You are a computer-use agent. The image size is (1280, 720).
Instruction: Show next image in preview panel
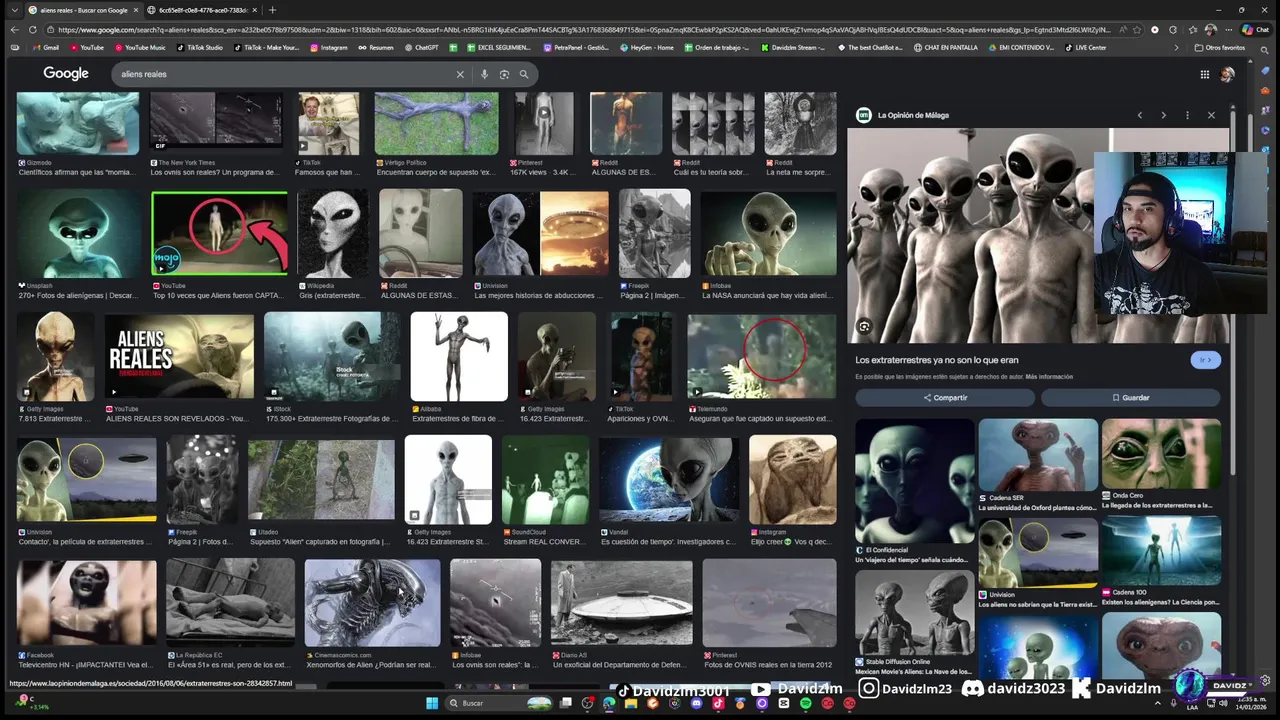1163,115
